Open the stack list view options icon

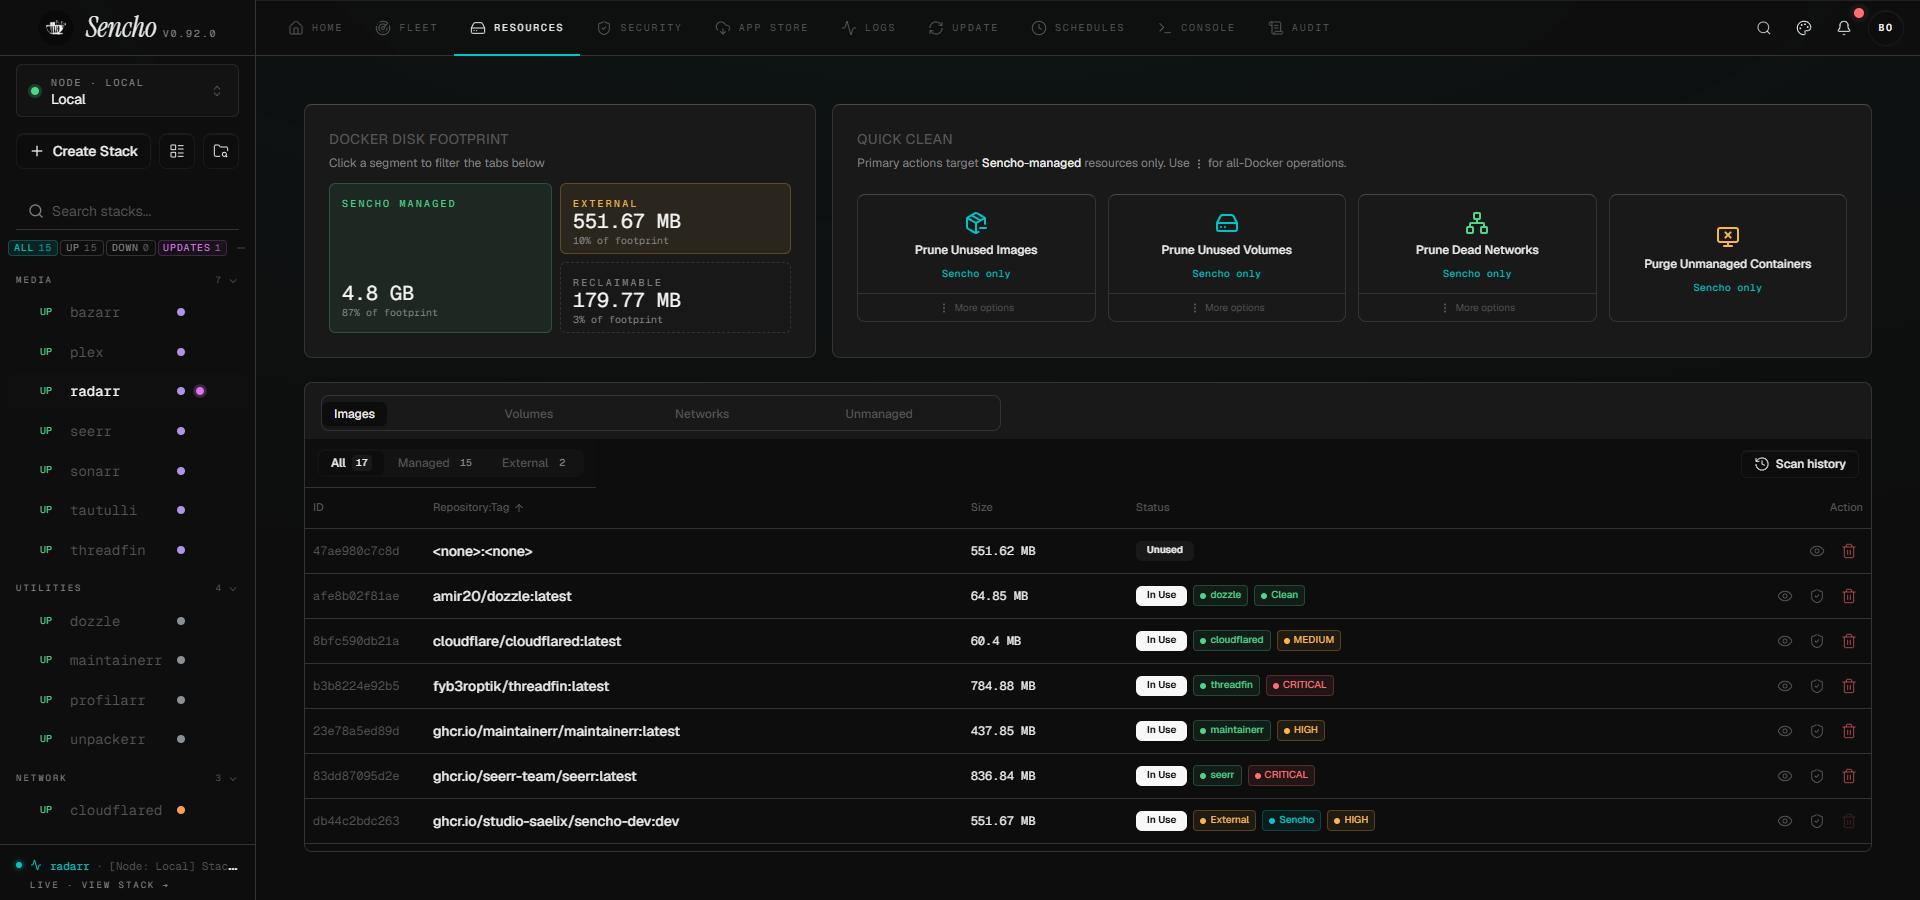coord(177,151)
